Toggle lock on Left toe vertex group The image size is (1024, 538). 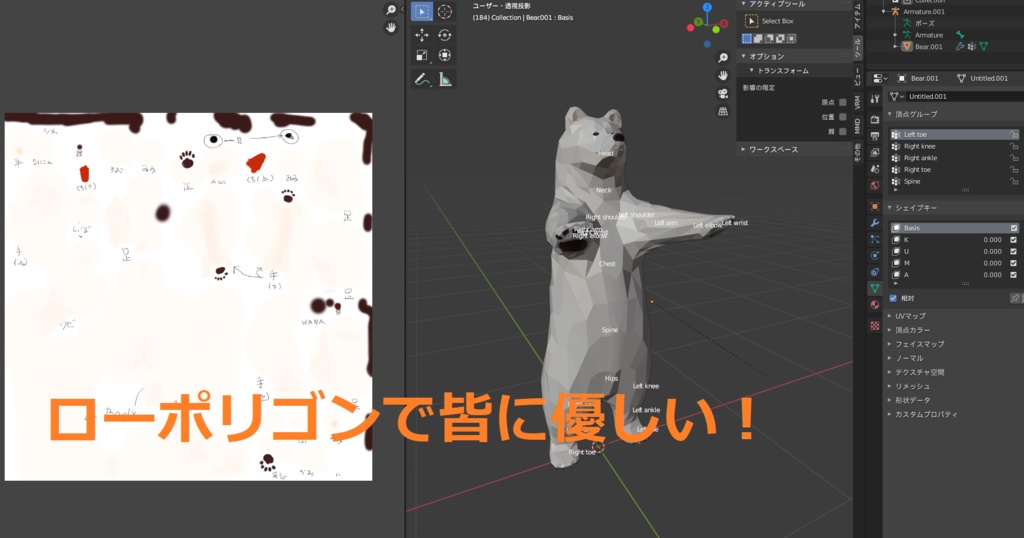click(x=1014, y=134)
